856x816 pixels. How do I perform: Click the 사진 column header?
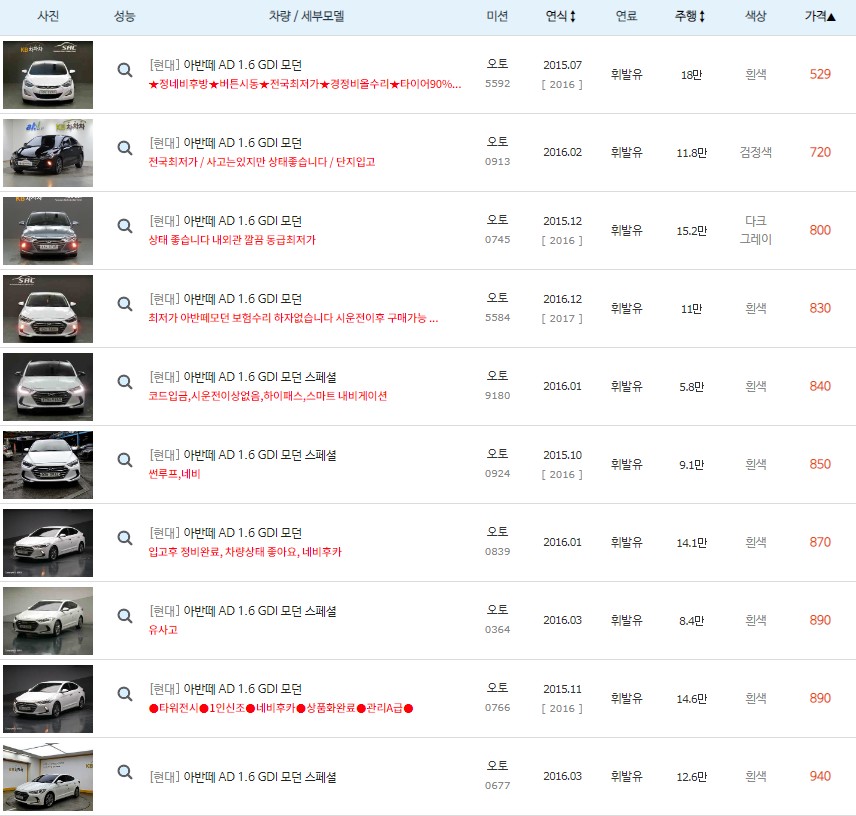(x=48, y=16)
